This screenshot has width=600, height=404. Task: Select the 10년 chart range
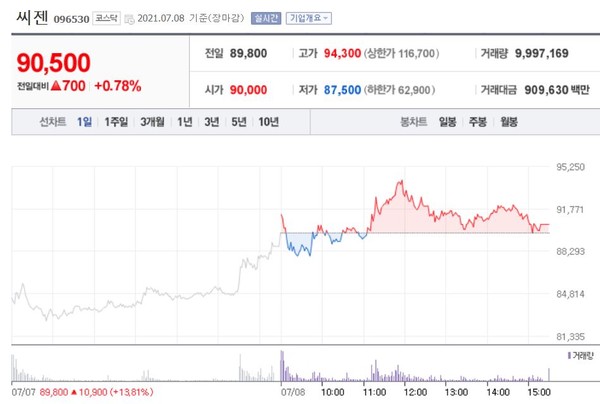tap(268, 122)
